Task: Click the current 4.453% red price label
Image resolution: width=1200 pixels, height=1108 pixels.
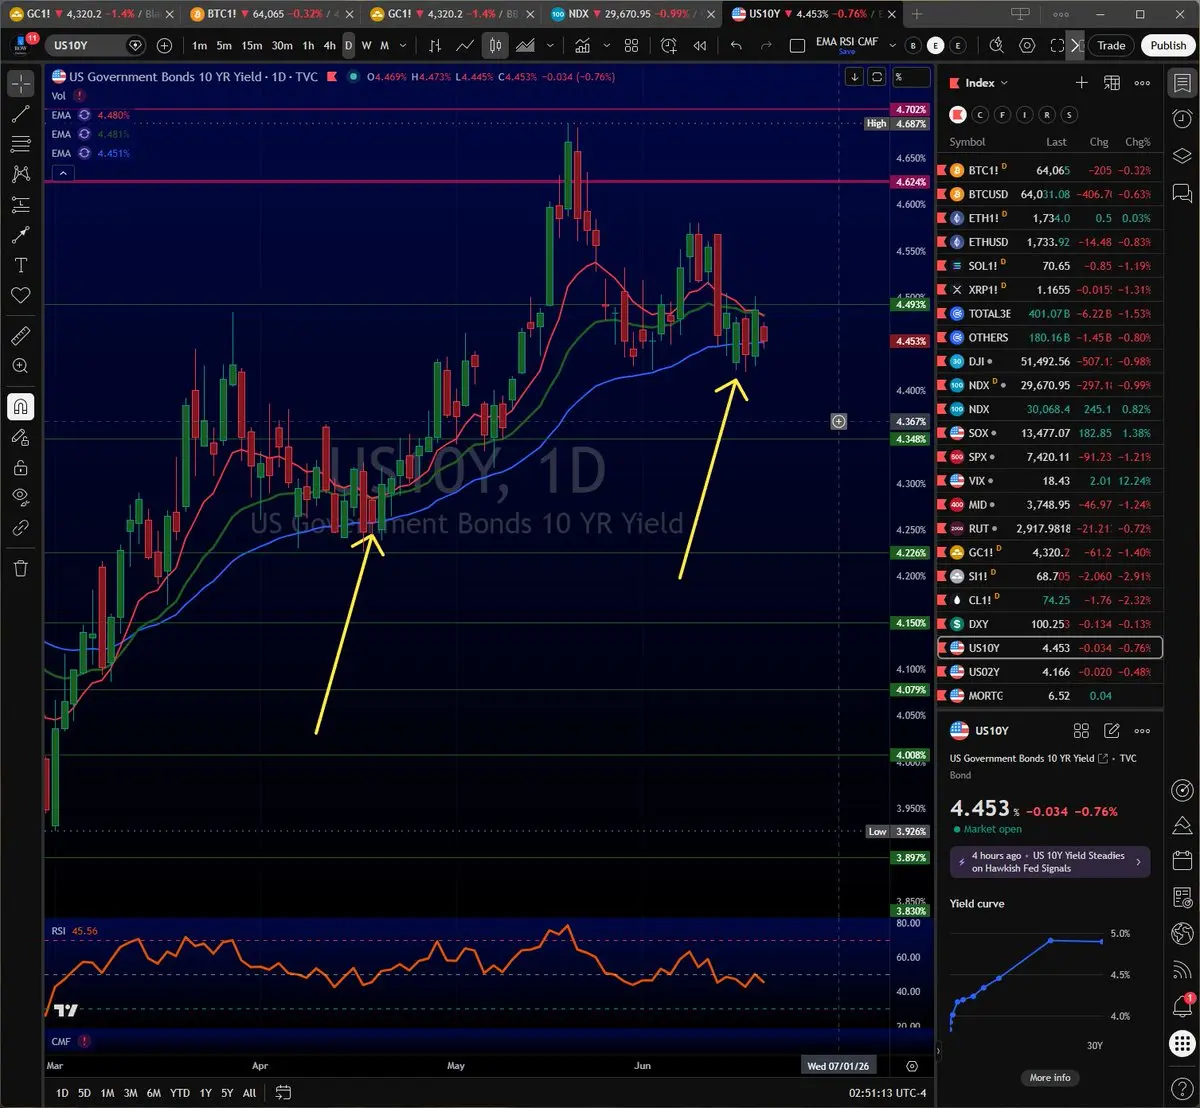Action: click(910, 341)
